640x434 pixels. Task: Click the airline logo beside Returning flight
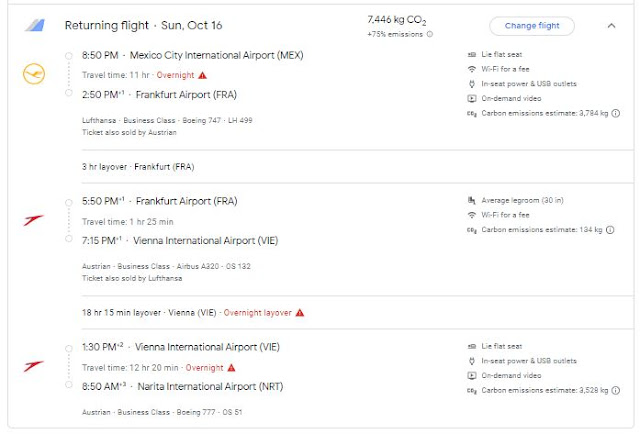[34, 25]
